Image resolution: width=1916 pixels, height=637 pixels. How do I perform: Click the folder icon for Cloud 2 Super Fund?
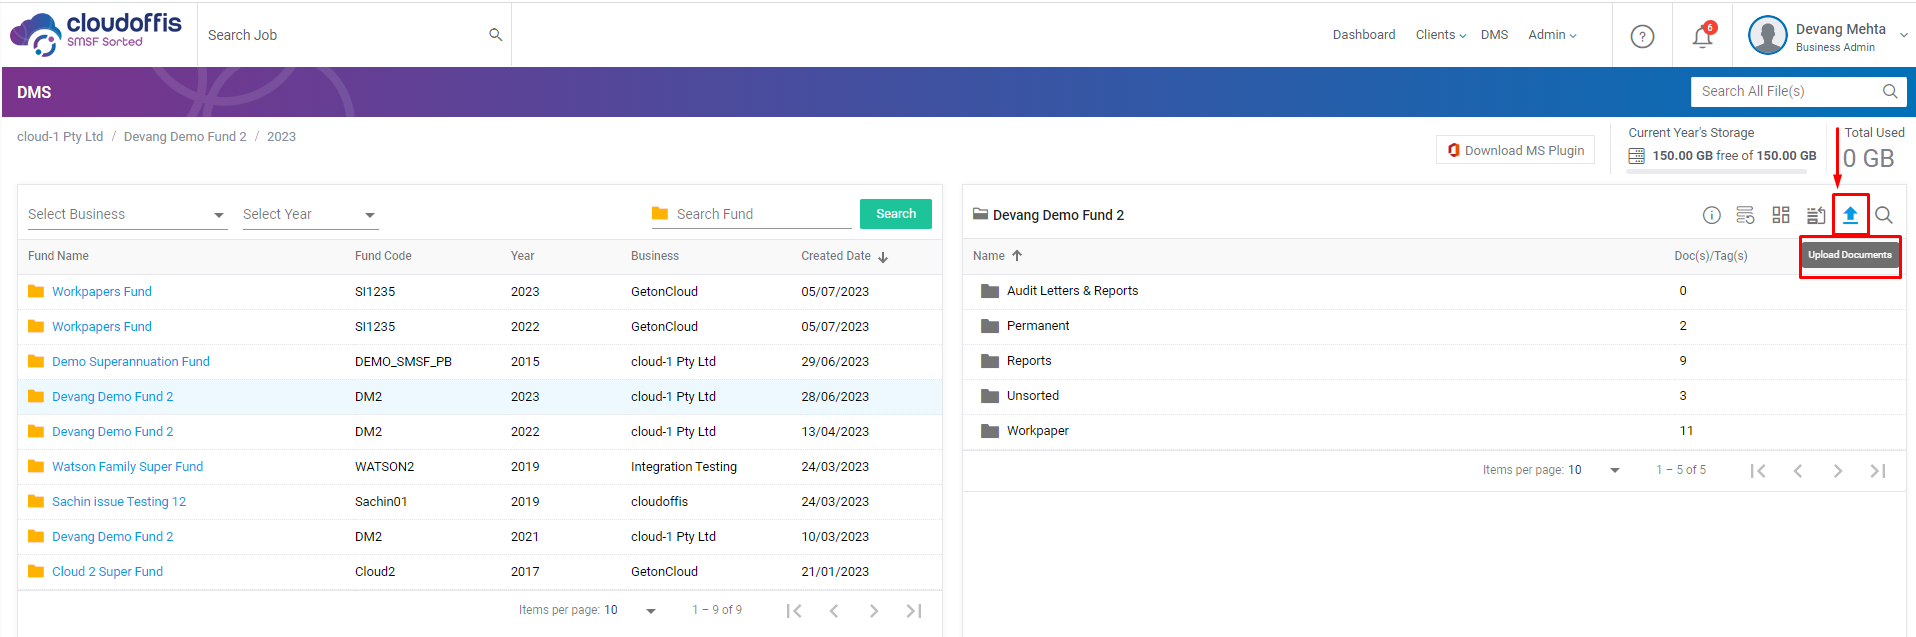pyautogui.click(x=36, y=571)
